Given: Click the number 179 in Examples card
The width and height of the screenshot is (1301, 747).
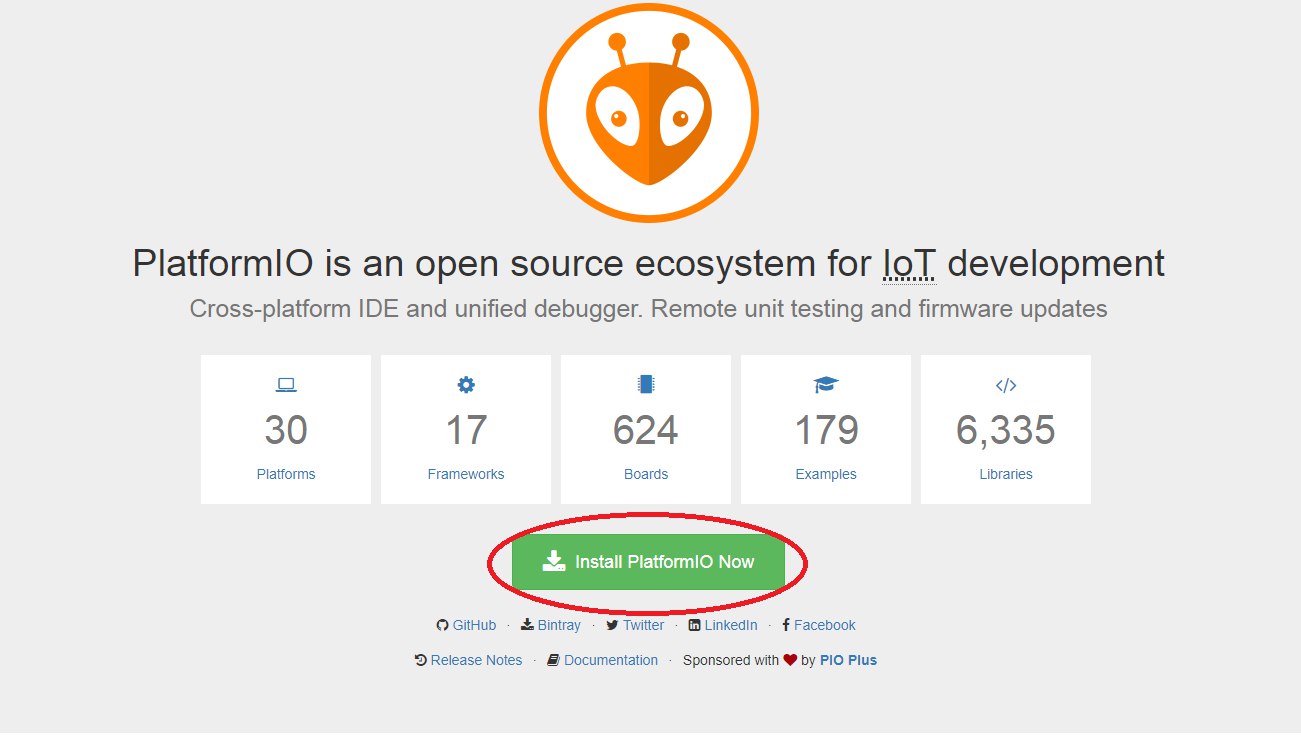Looking at the screenshot, I should pos(826,430).
